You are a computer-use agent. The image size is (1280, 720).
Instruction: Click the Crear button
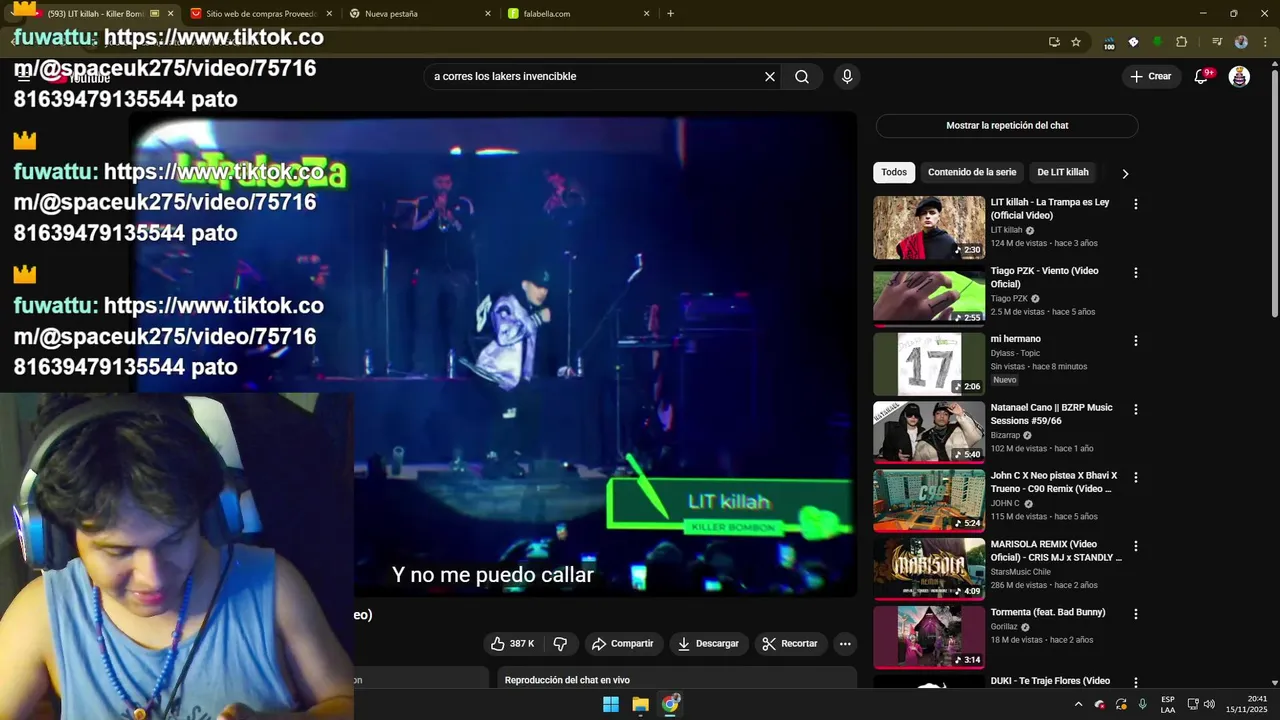click(x=1151, y=76)
